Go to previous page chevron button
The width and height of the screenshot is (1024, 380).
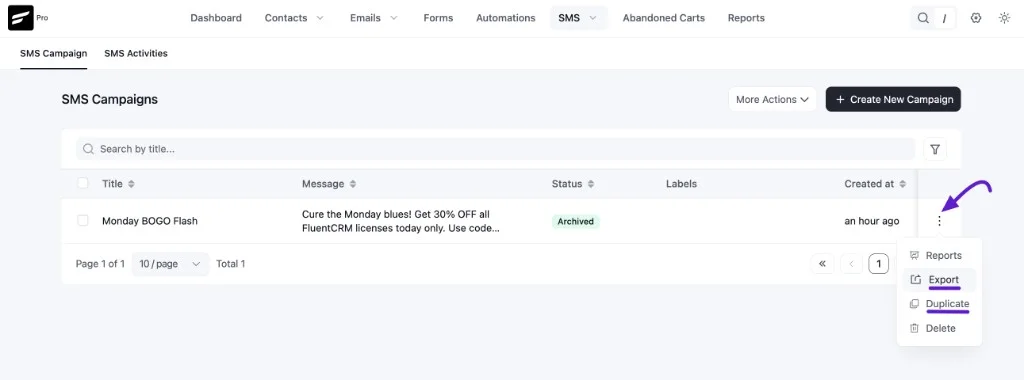(852, 264)
